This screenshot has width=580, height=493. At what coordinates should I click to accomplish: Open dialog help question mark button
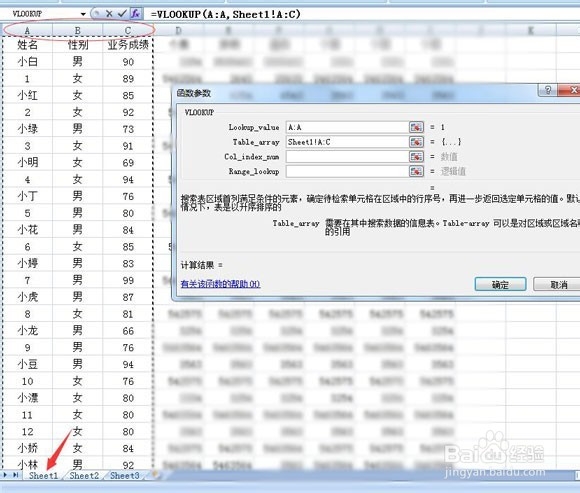click(548, 90)
